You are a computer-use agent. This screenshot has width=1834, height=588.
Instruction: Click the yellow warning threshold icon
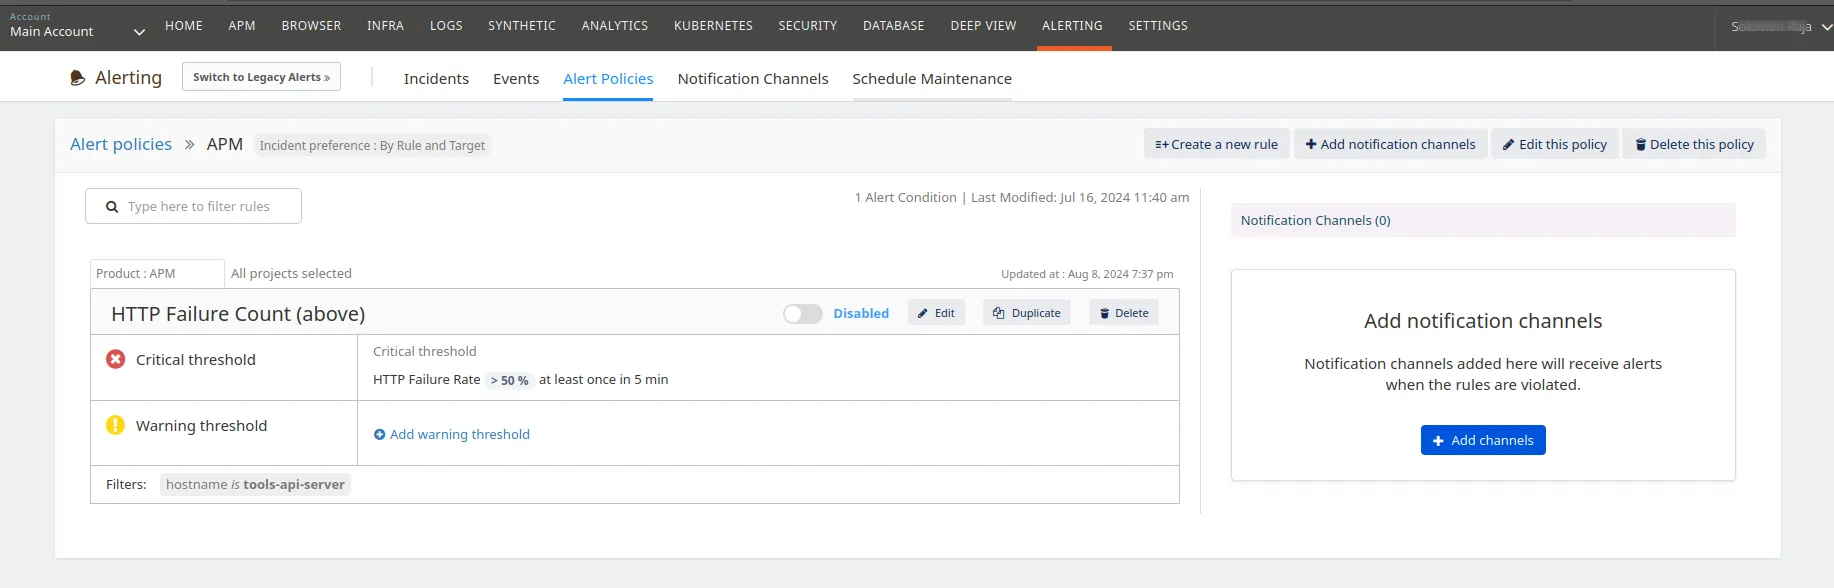point(116,425)
